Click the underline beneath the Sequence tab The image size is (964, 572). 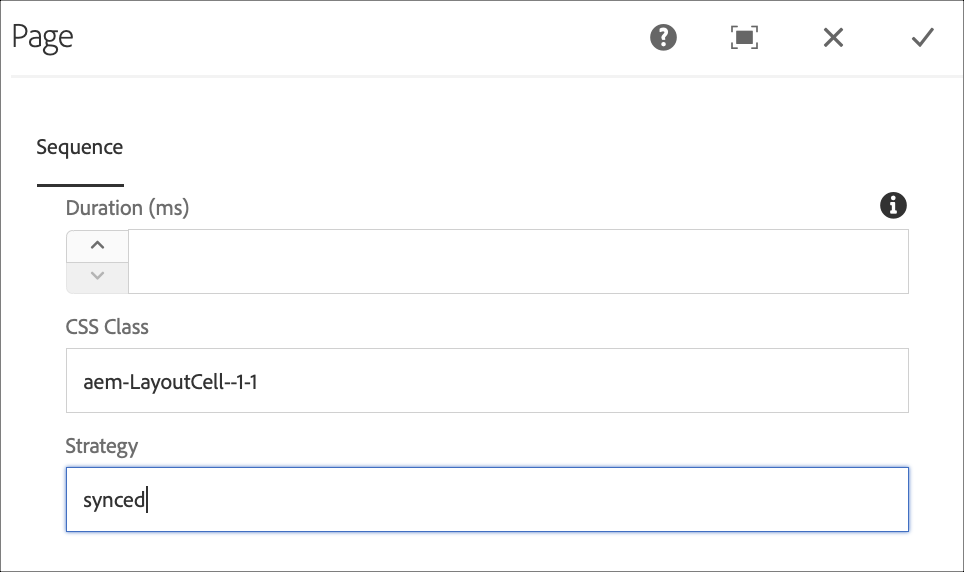coord(80,185)
